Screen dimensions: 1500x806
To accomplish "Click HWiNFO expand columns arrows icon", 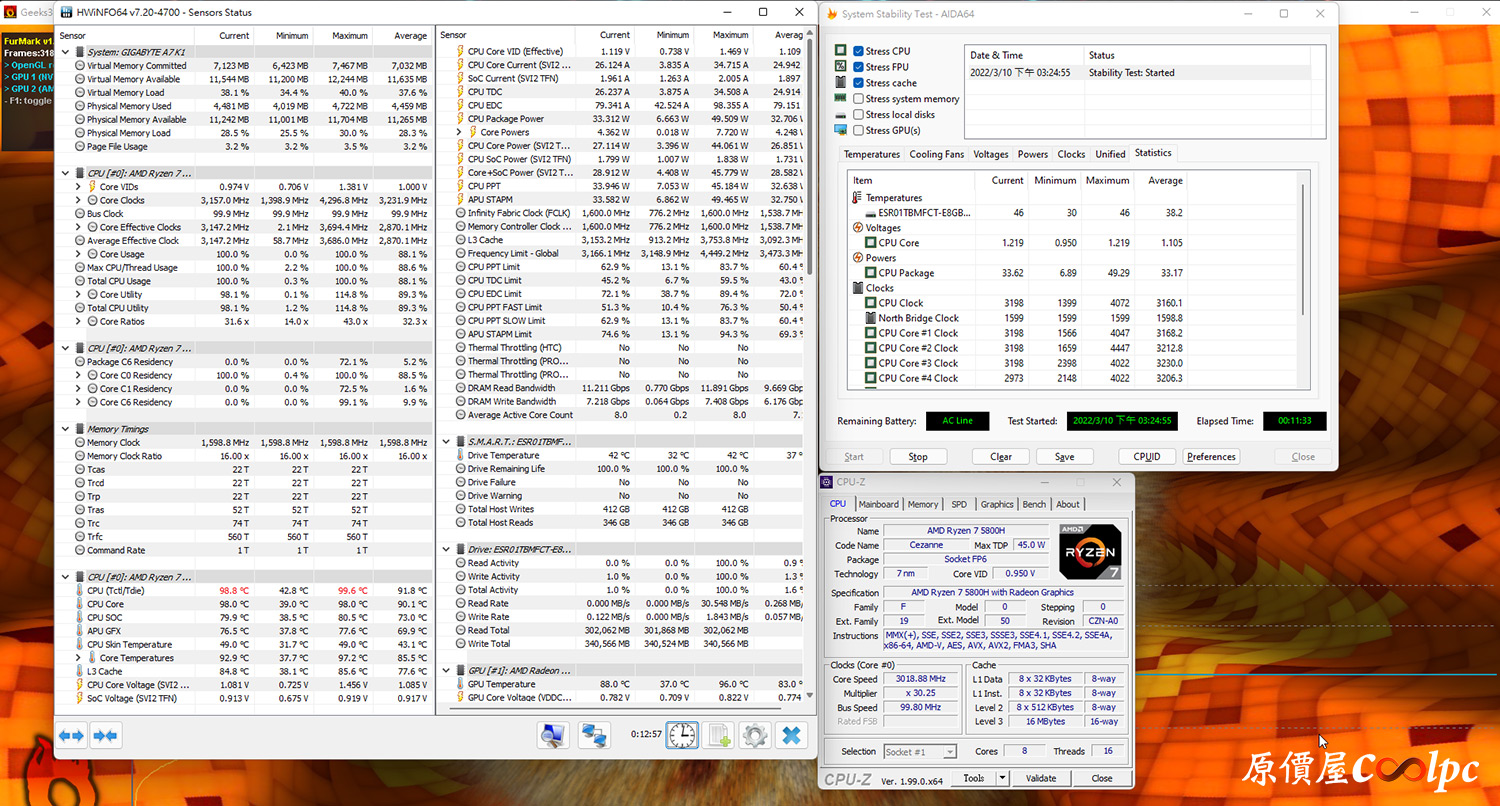I will 71,736.
